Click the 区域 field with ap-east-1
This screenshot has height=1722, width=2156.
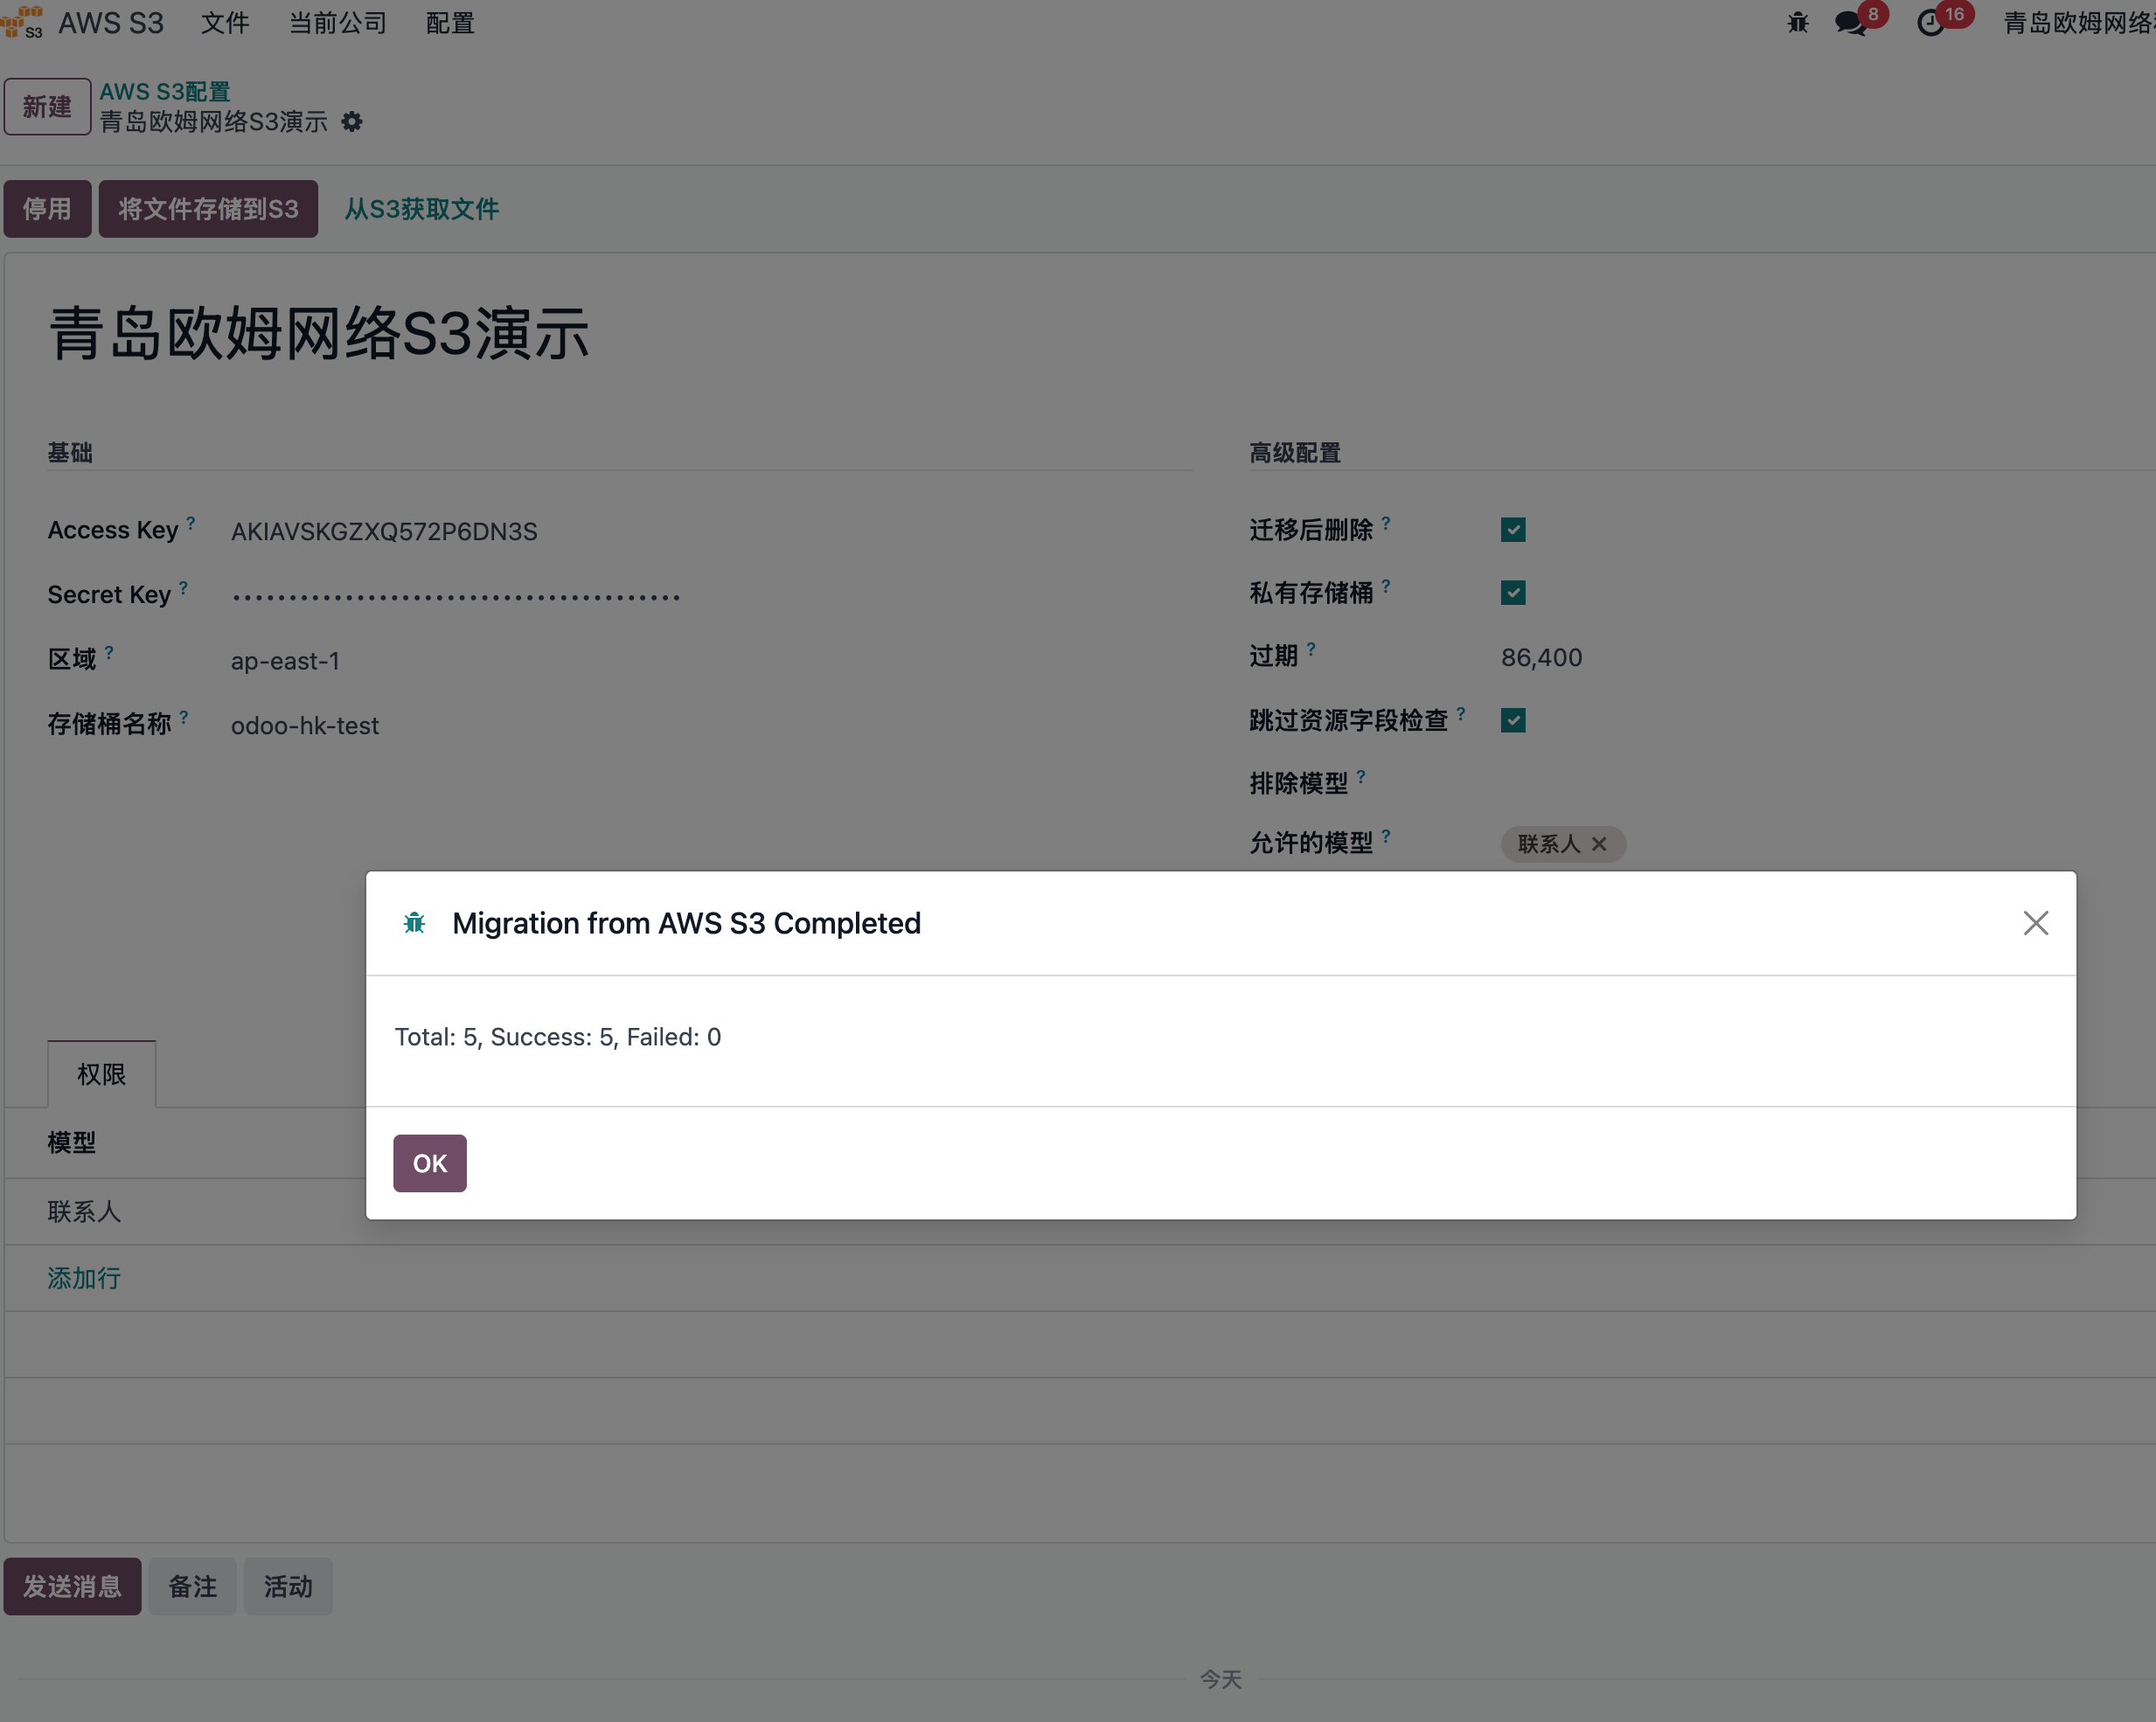710,661
